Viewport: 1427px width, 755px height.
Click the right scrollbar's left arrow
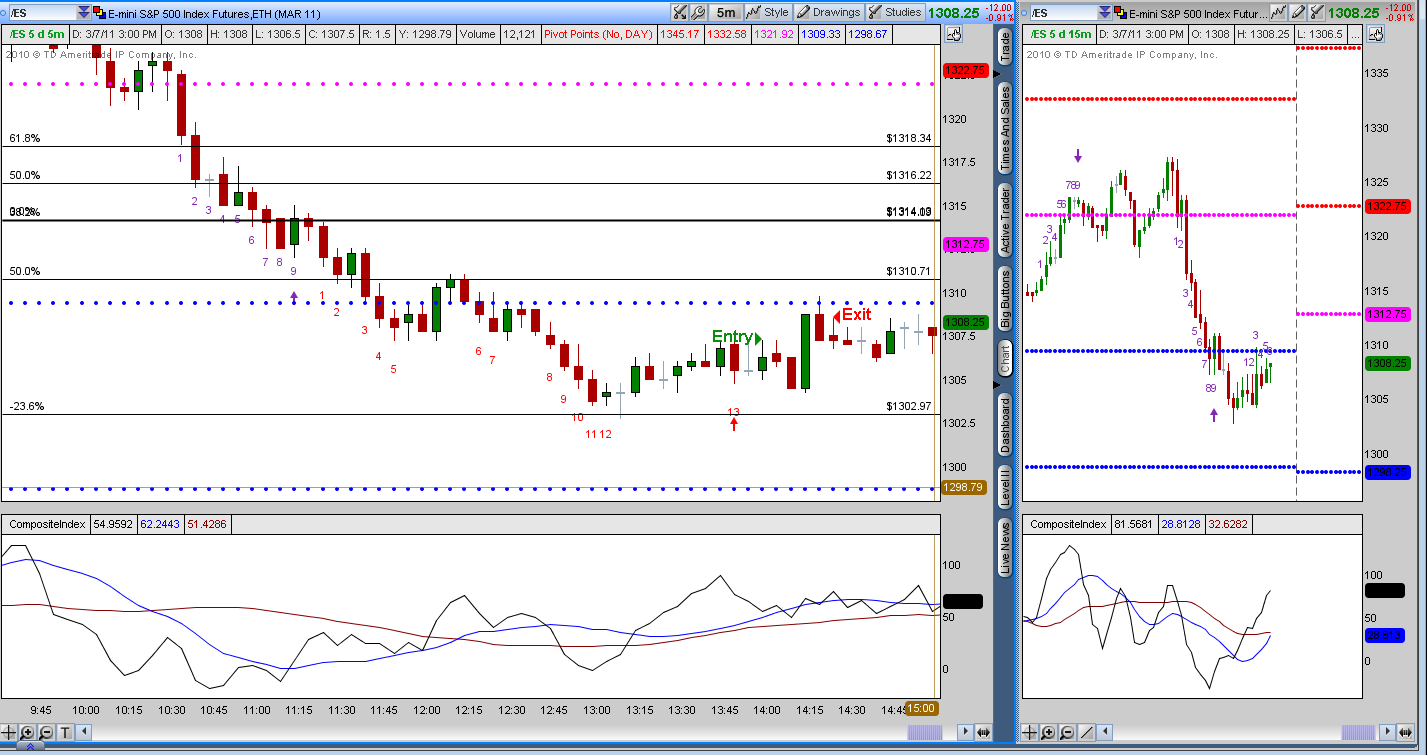pos(1106,732)
